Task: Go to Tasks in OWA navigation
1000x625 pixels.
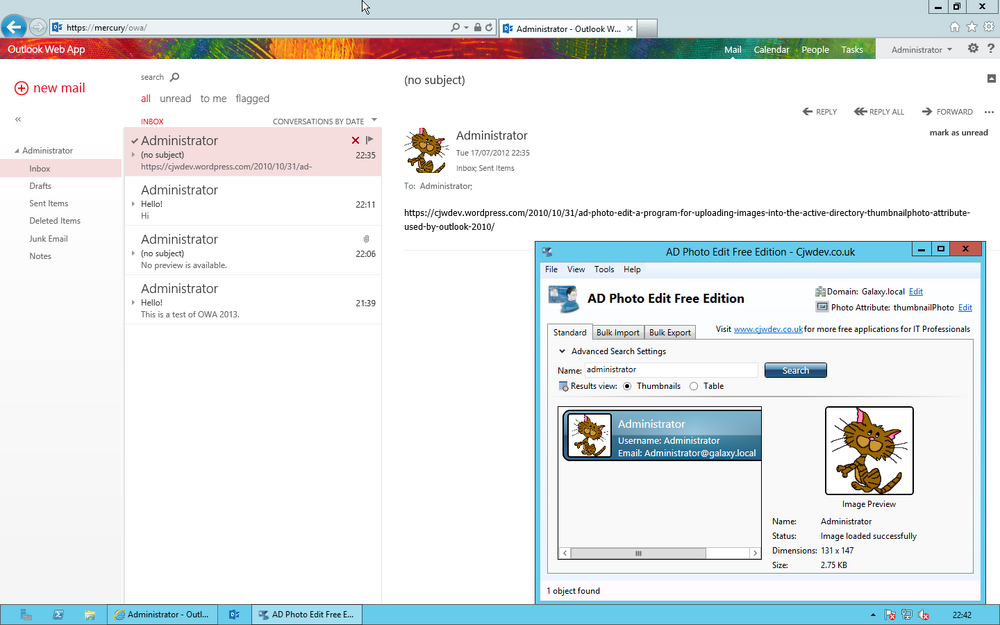Action: (x=851, y=49)
